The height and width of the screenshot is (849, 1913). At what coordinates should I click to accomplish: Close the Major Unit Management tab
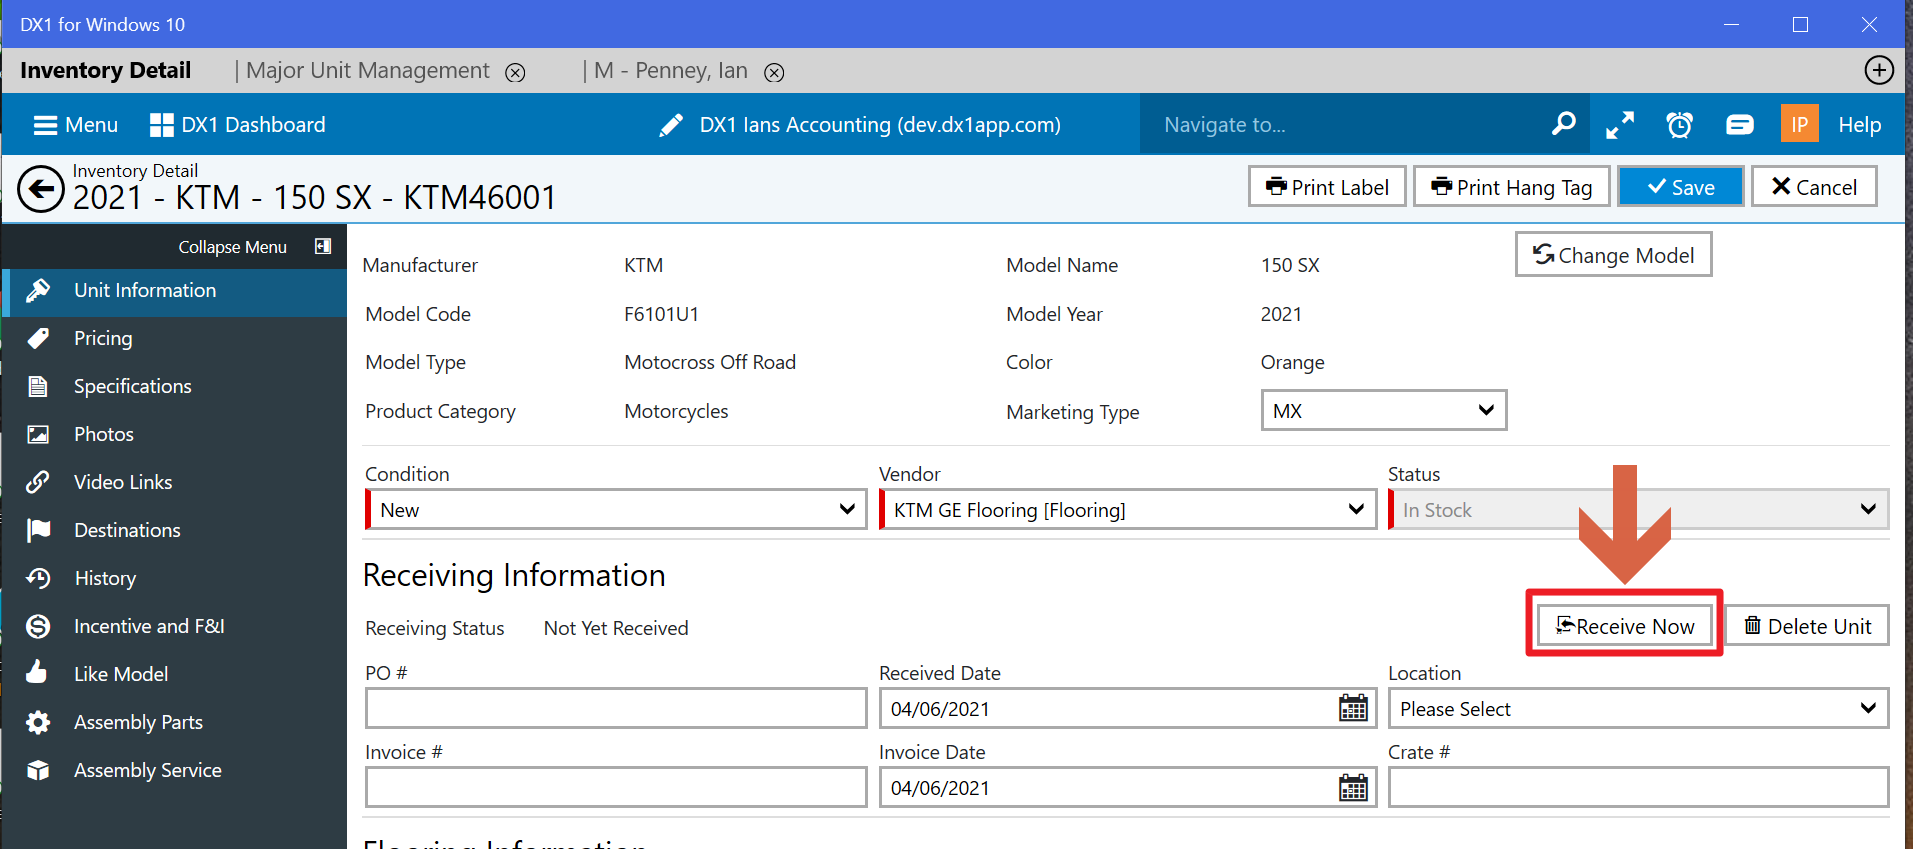(x=515, y=72)
